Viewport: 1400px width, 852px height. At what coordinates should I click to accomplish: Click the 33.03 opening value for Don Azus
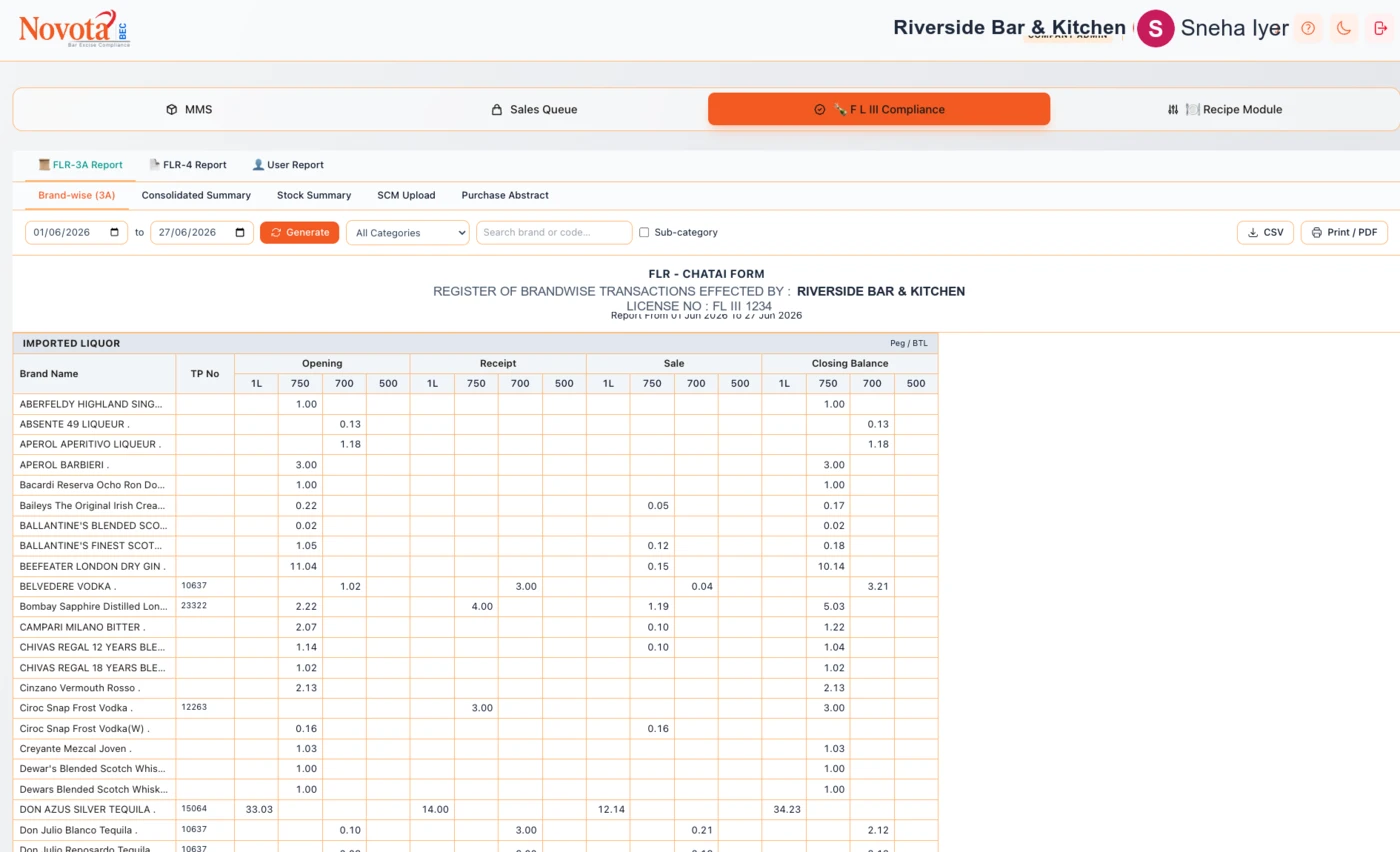pyautogui.click(x=259, y=809)
